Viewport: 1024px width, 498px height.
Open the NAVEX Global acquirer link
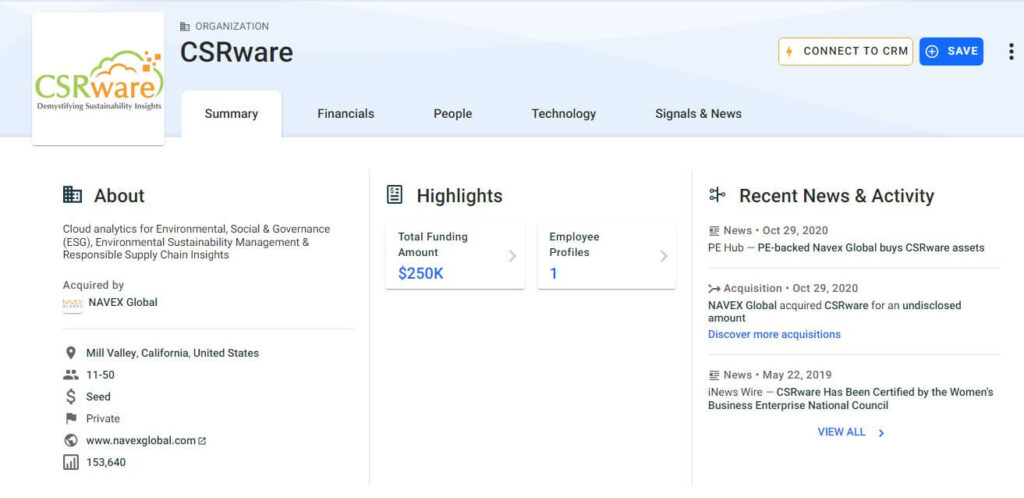[x=123, y=302]
